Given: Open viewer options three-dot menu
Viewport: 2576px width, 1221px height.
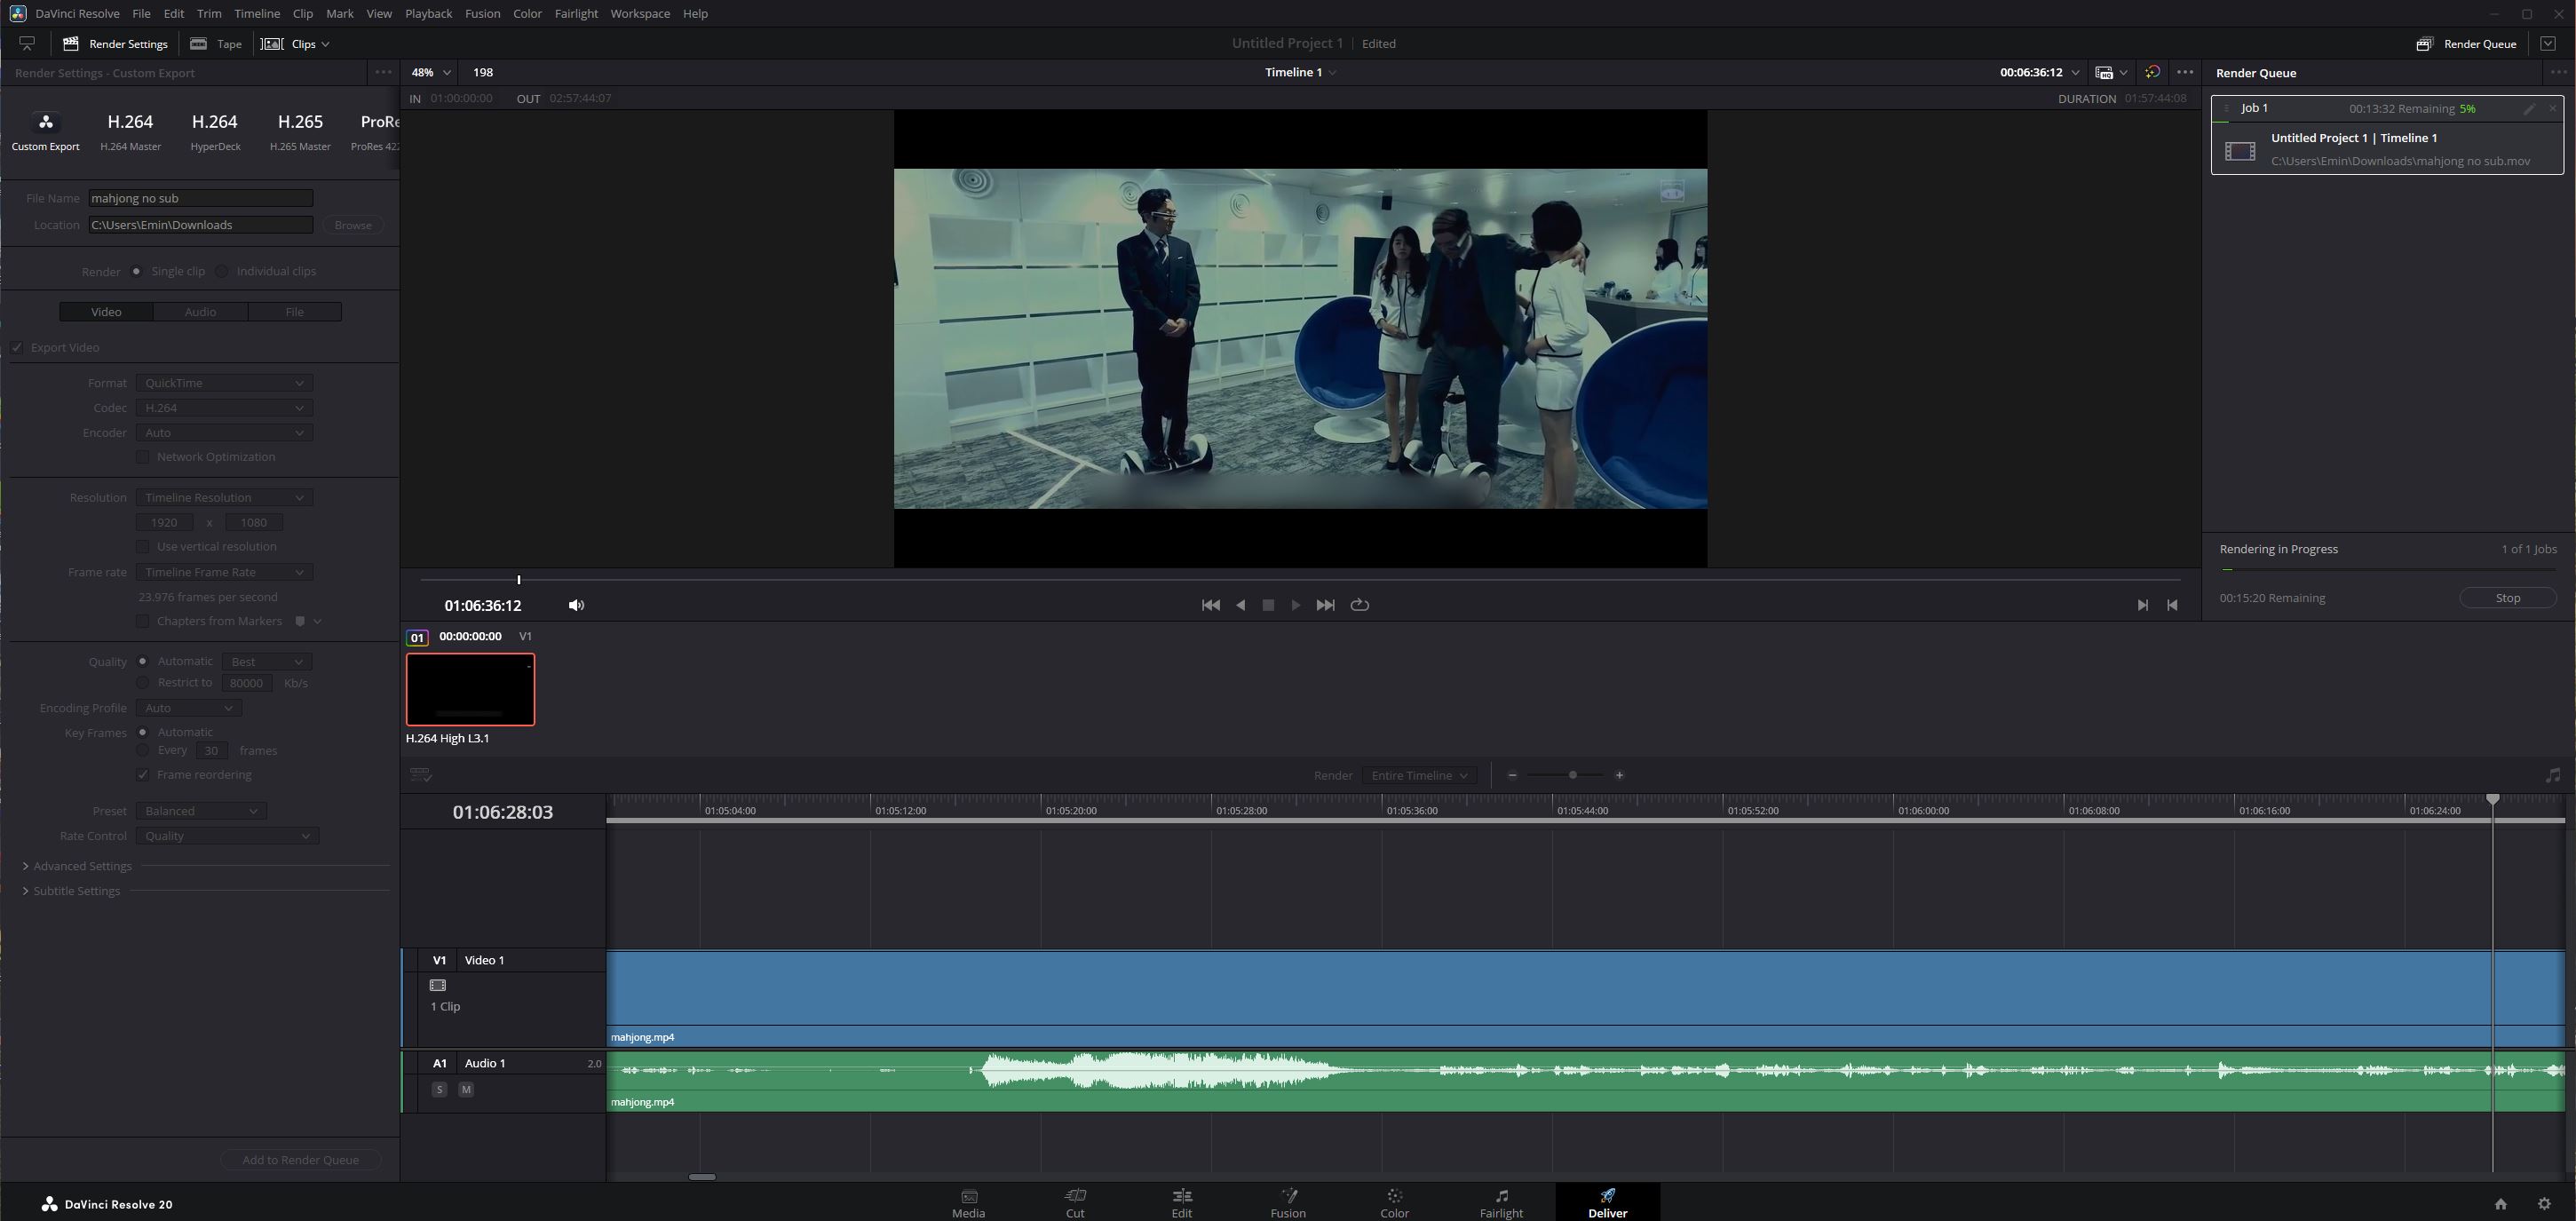Looking at the screenshot, I should pos(2185,72).
